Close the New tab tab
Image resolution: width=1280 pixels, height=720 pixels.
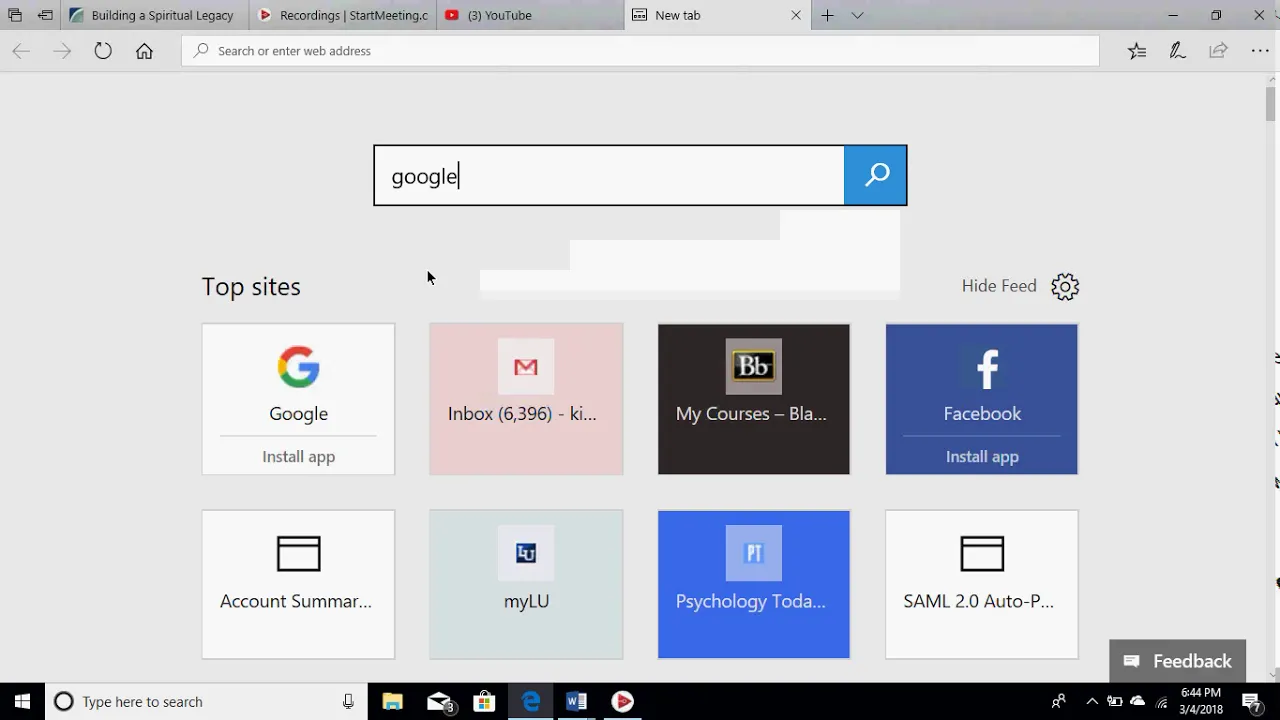coord(796,15)
